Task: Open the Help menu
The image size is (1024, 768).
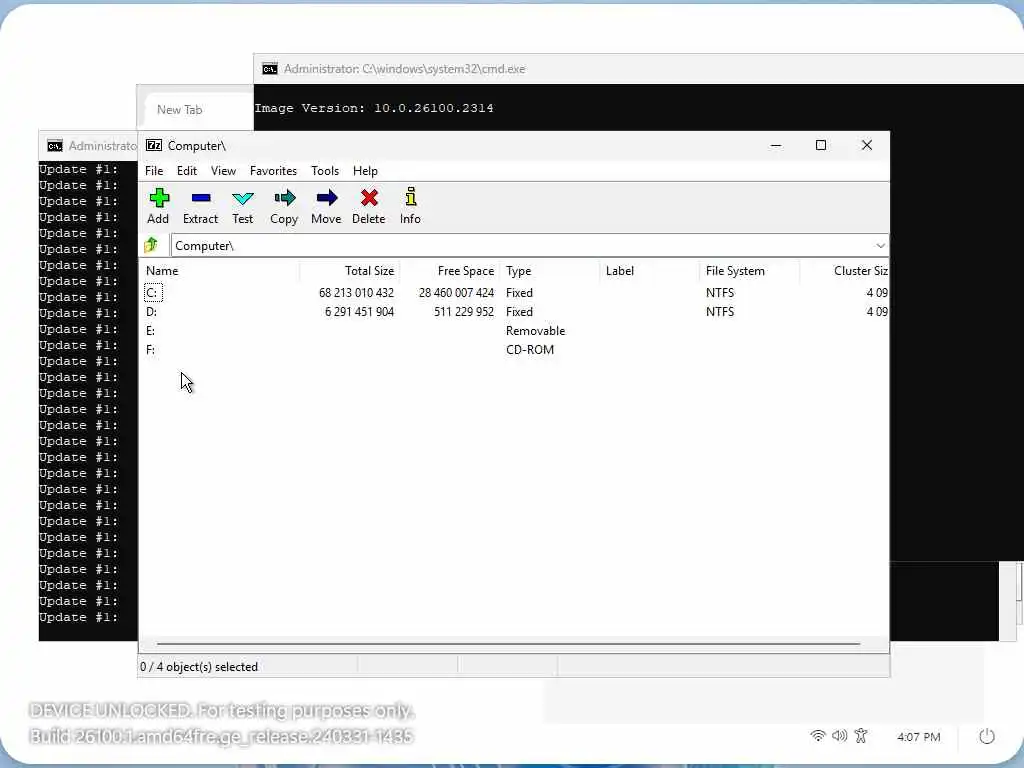Action: click(x=365, y=170)
